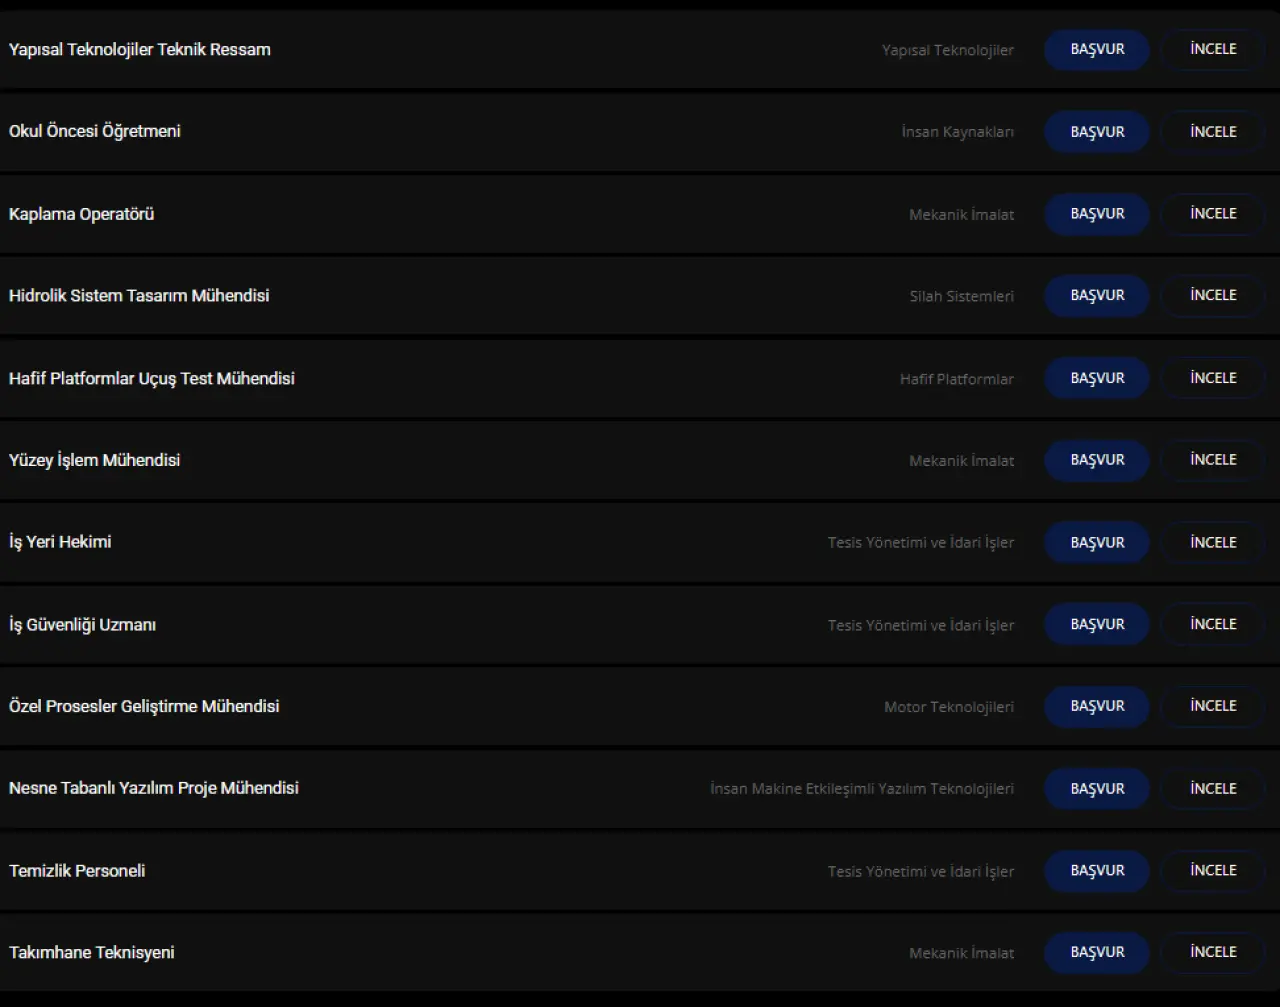Screen dimensions: 1280x1007
Task: Open the Takımhane Teknisyeni job title
Action: (92, 953)
